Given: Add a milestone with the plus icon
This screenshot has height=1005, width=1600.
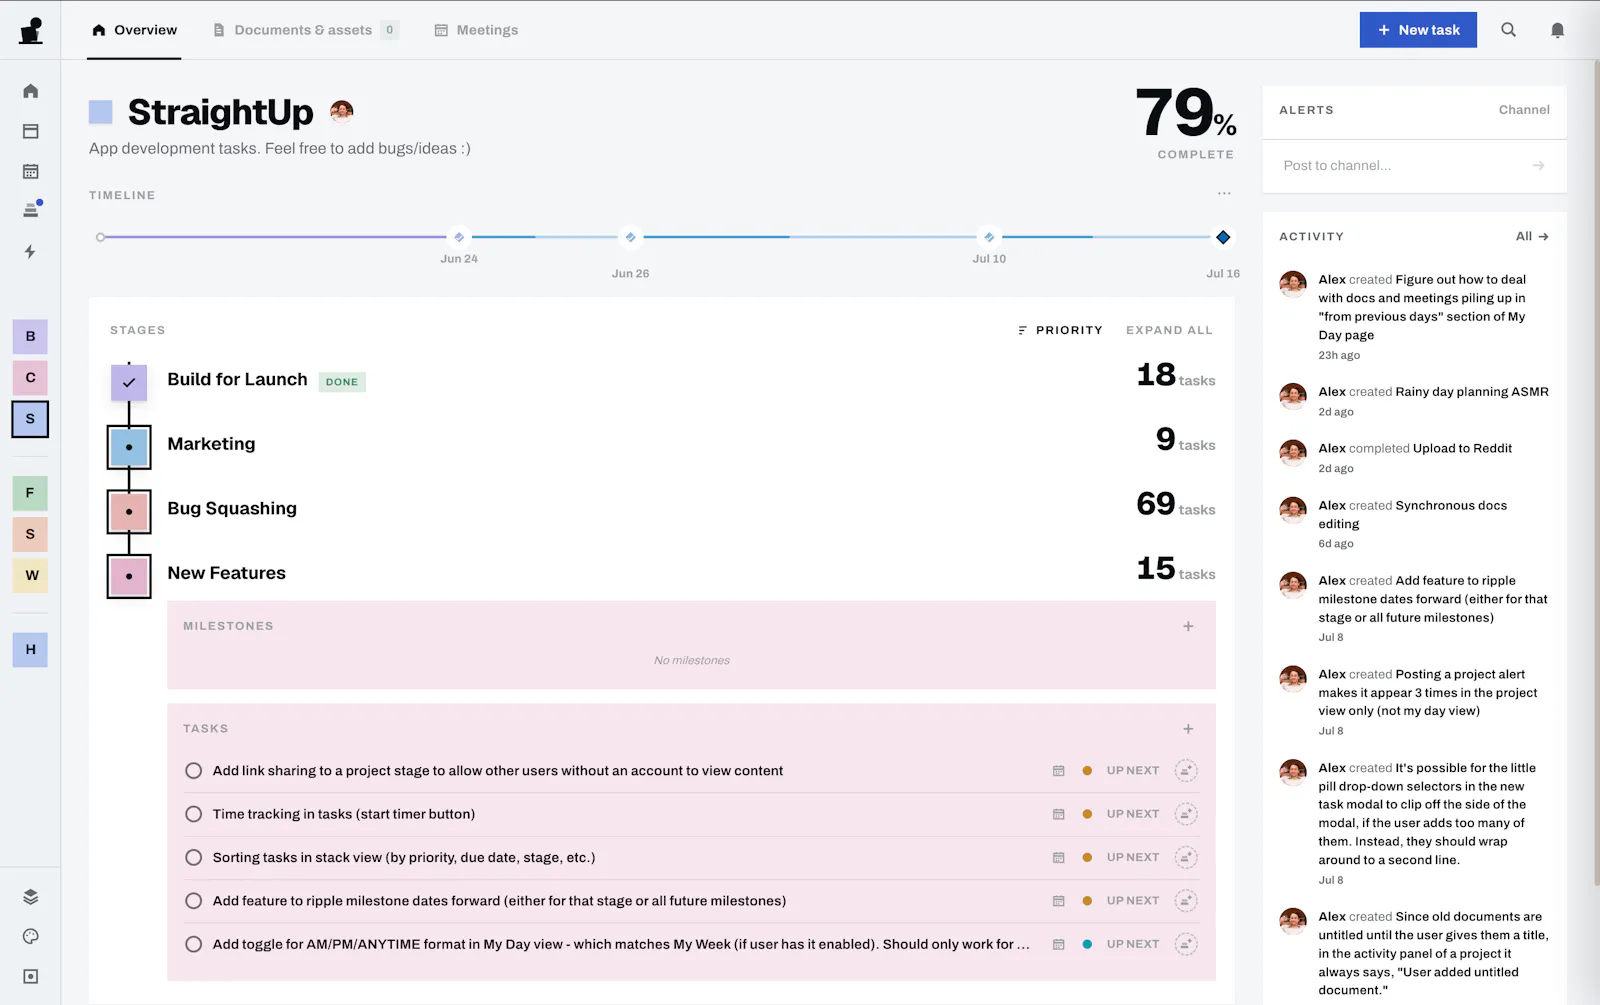Looking at the screenshot, I should (1188, 626).
